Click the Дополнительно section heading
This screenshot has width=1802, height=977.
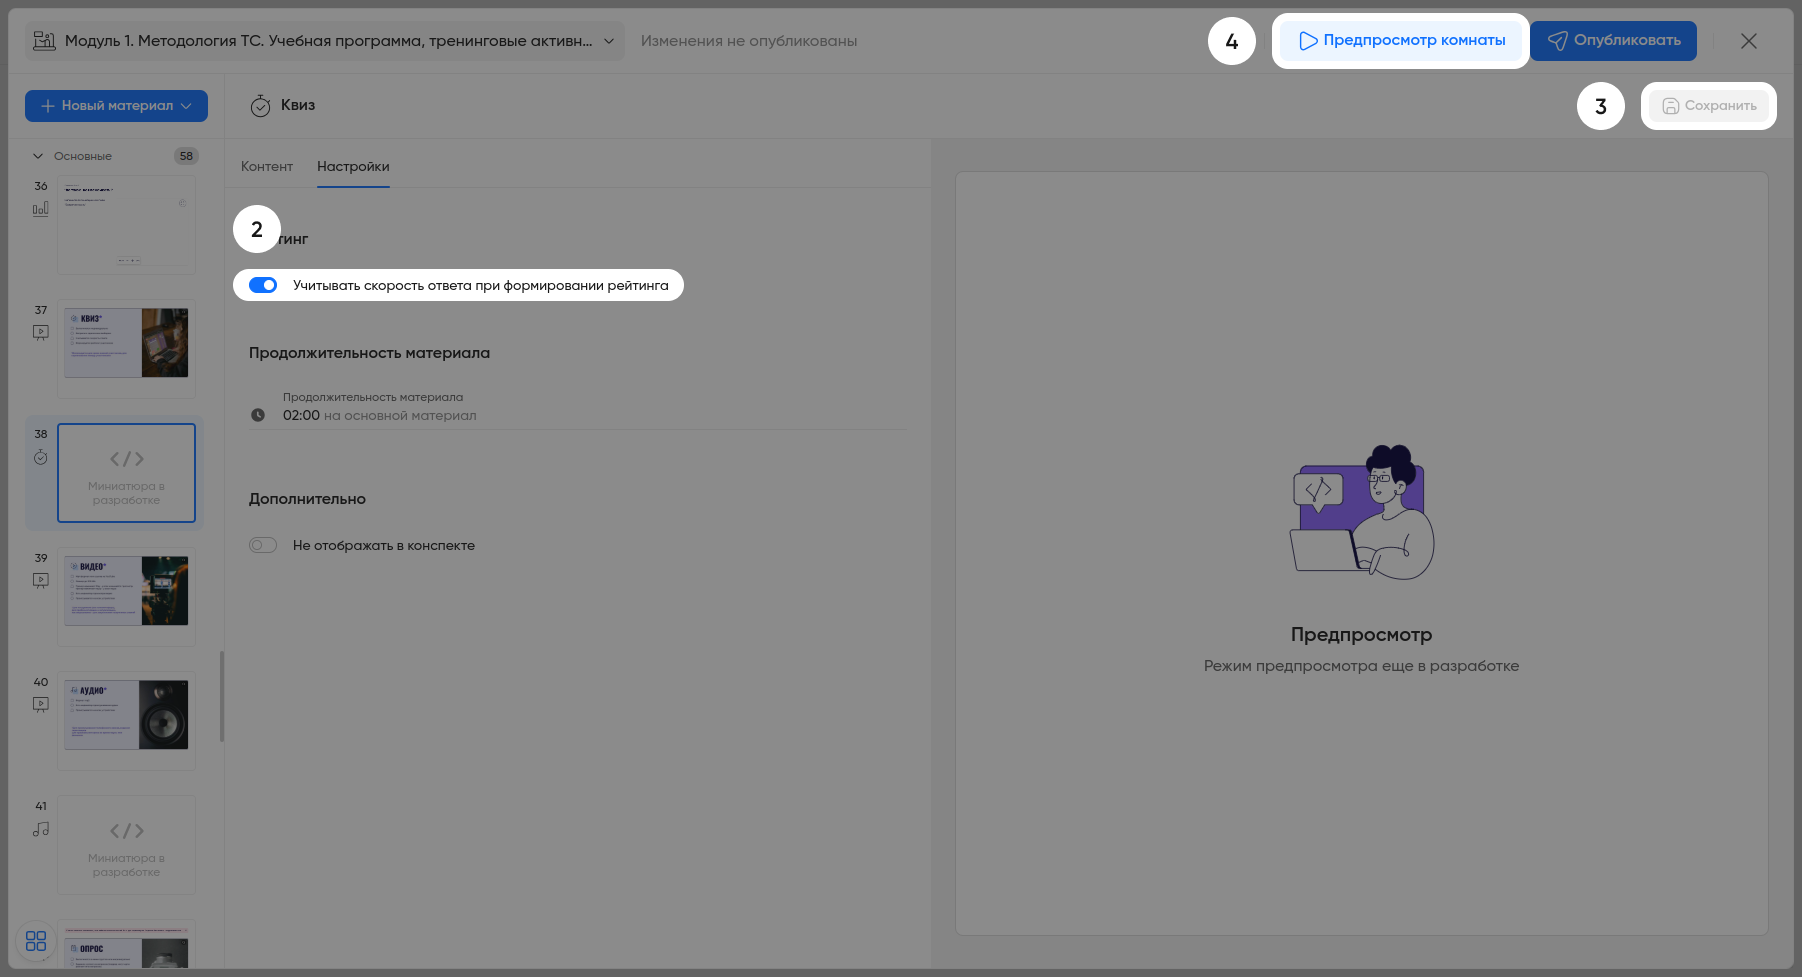tap(307, 499)
